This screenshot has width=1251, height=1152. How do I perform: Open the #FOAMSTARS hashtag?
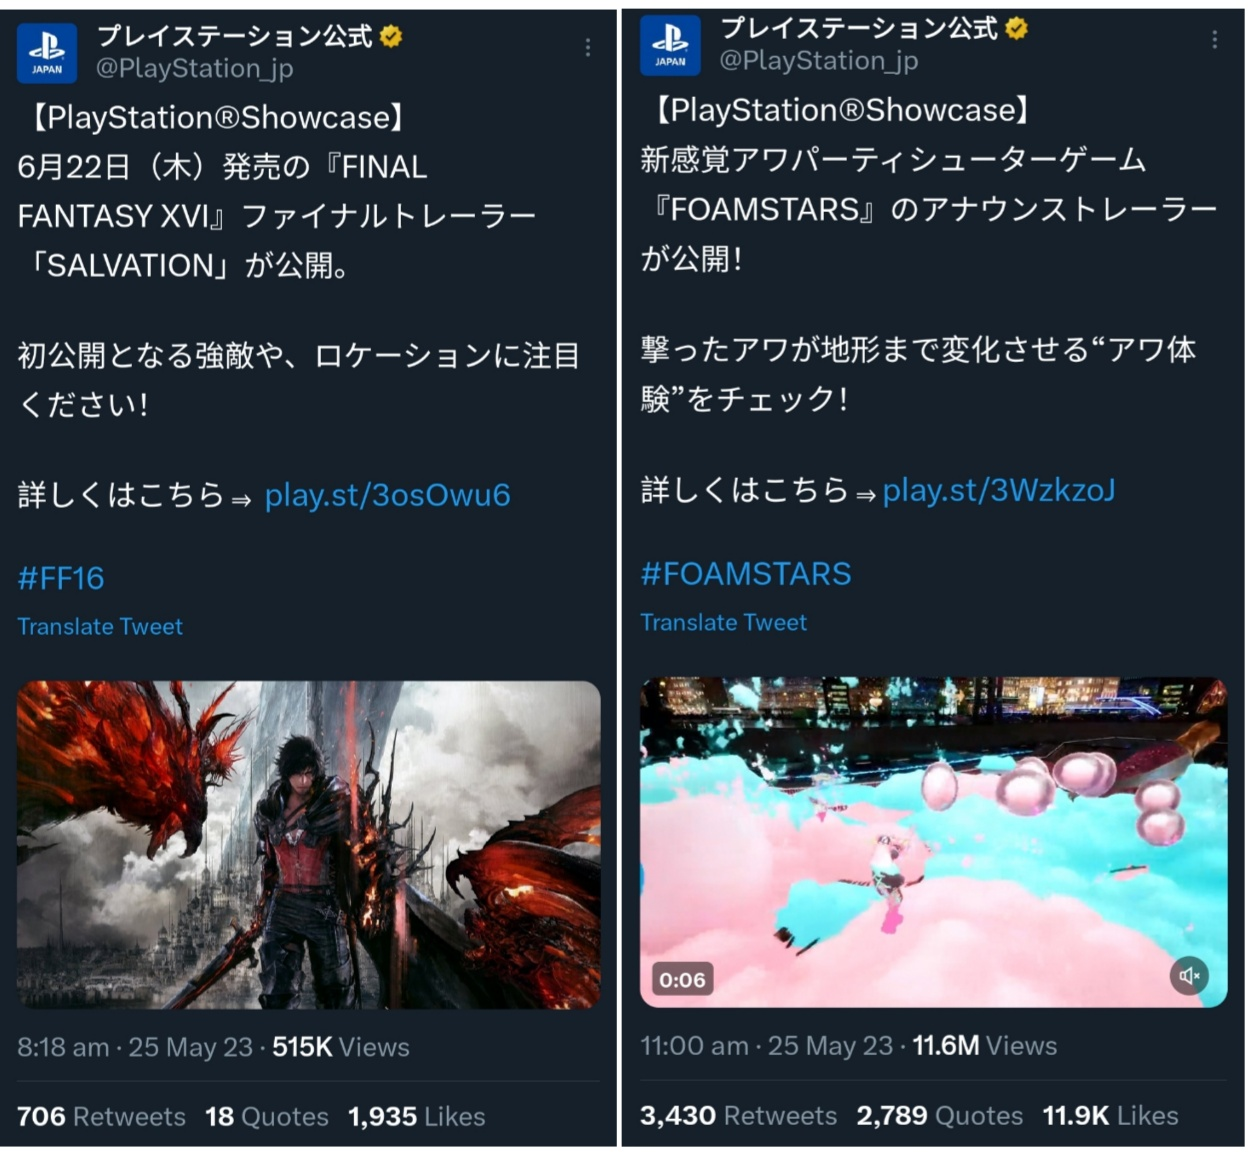coord(746,573)
